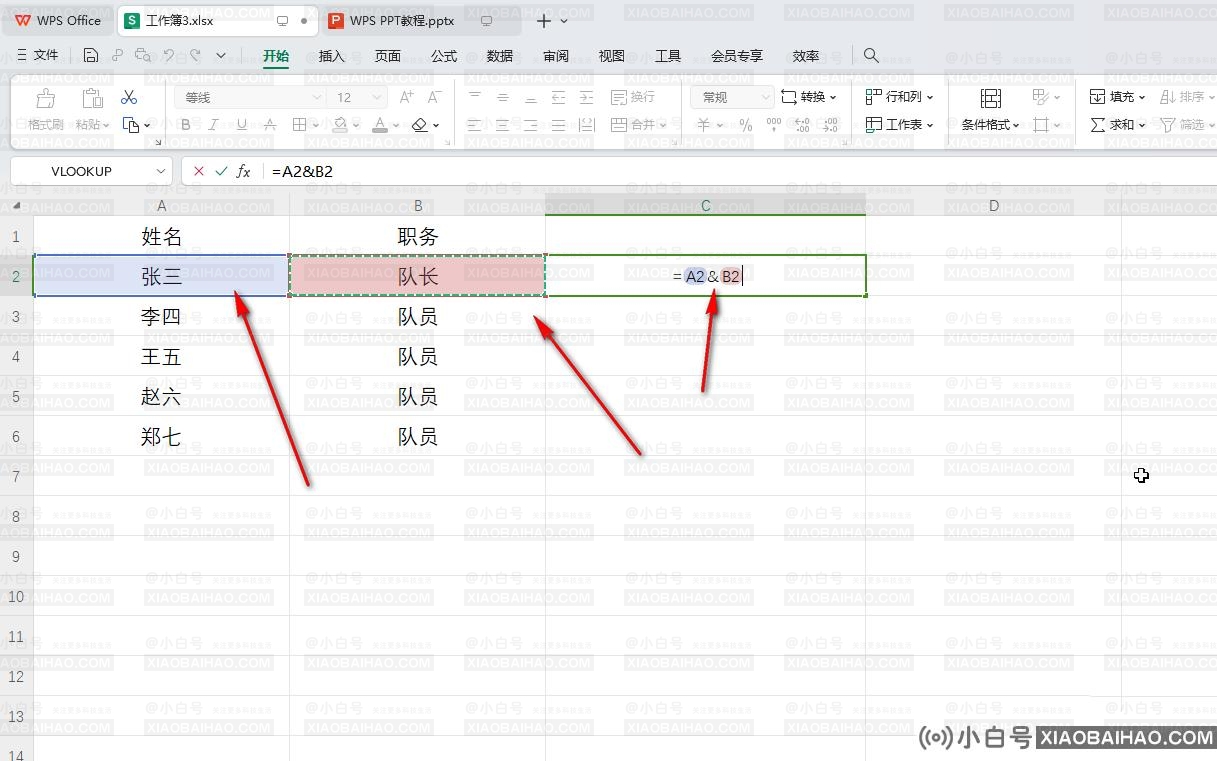Click the currency ¥ format icon
Screen dimensions: 1217x761
(704, 125)
